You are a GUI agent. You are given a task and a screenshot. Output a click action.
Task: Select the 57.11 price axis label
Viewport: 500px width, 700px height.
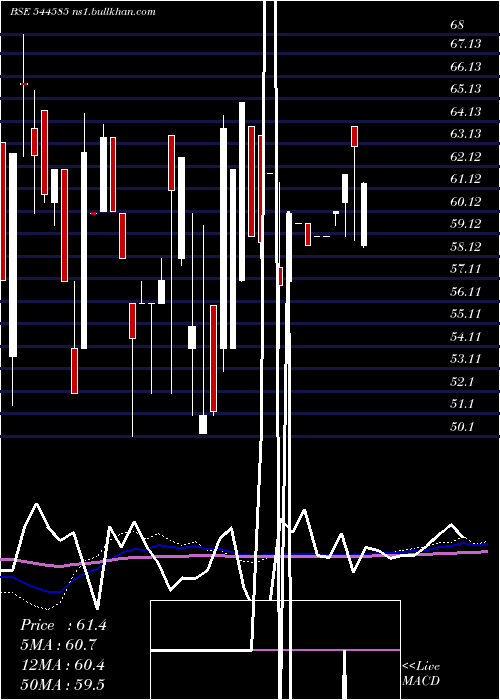click(x=466, y=269)
